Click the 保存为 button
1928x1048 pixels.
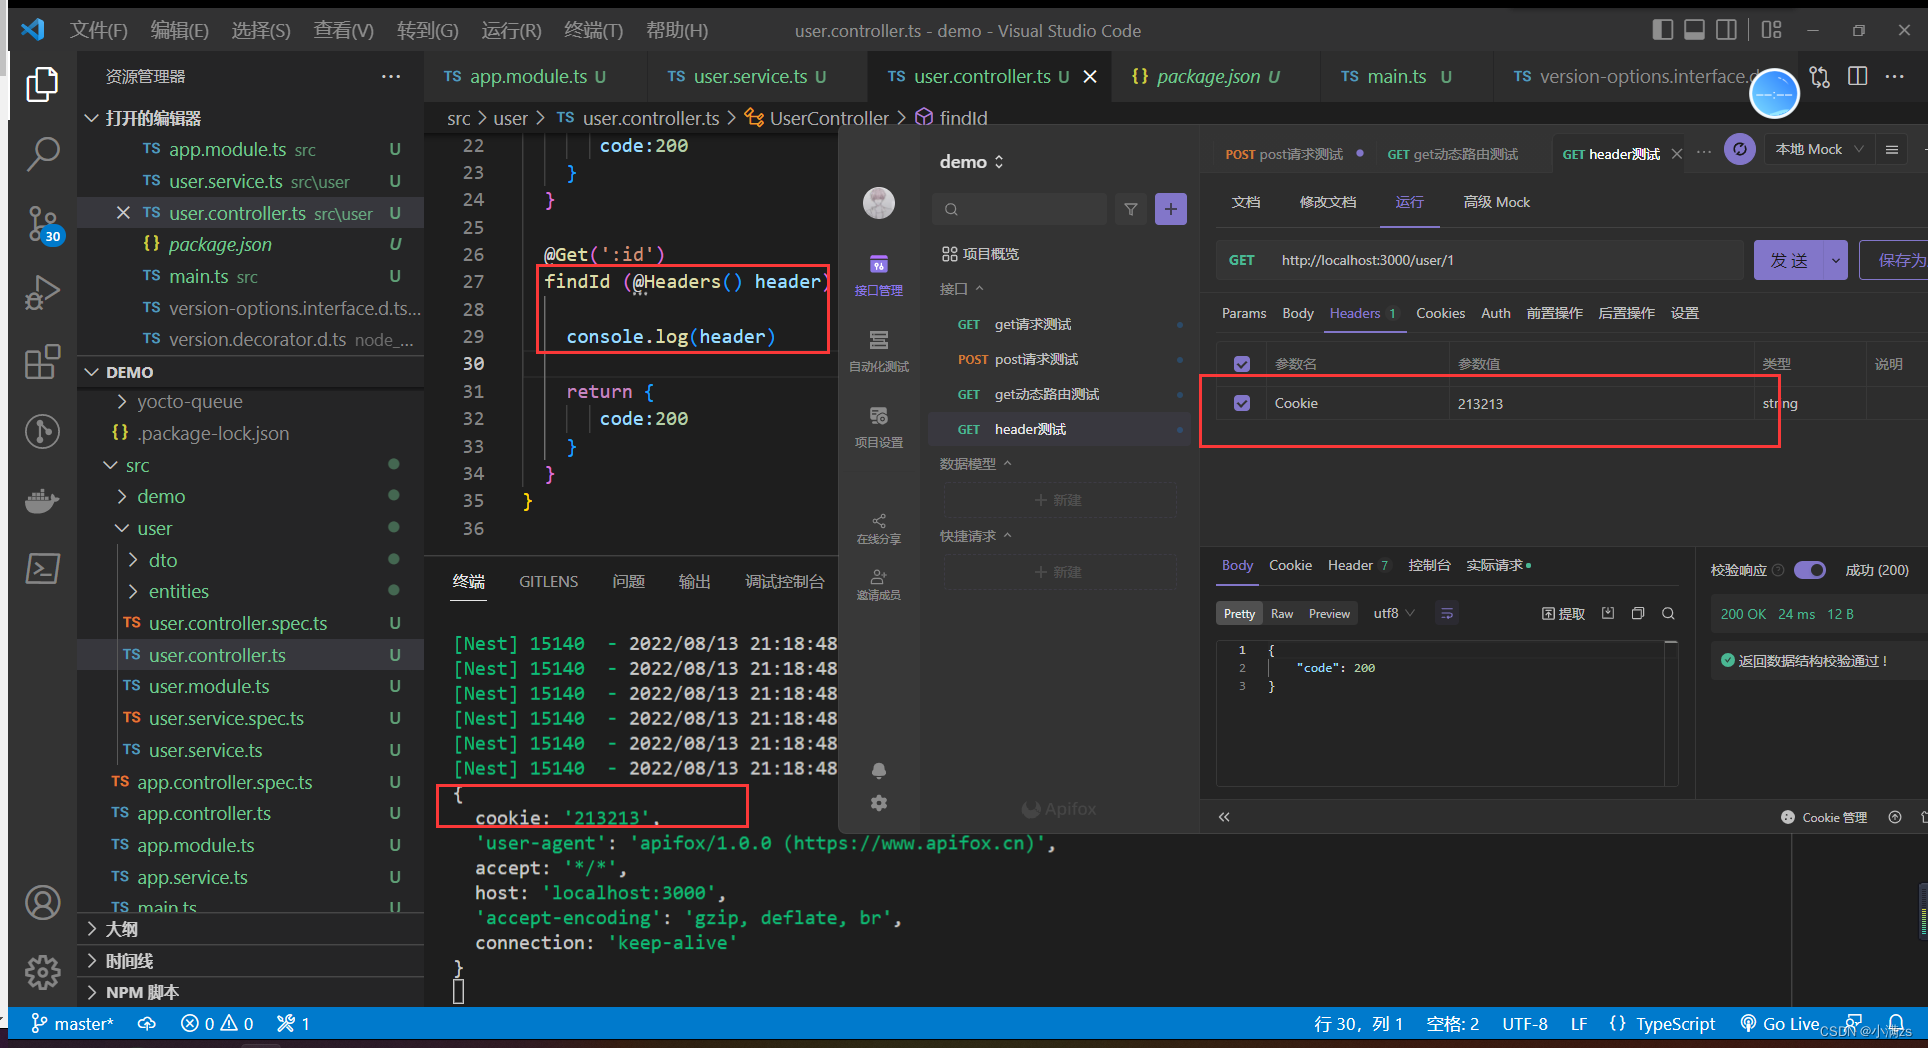click(1895, 260)
